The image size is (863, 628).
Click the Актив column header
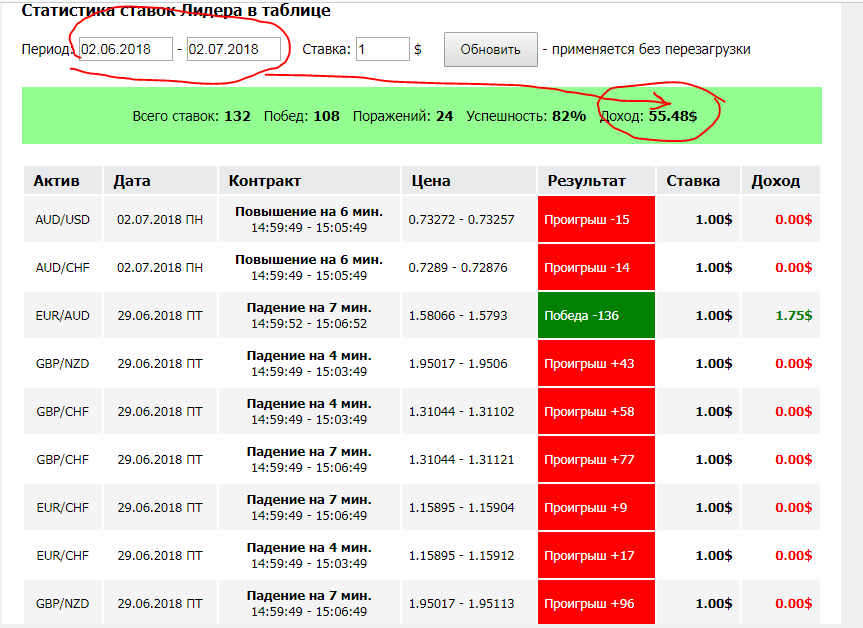63,181
